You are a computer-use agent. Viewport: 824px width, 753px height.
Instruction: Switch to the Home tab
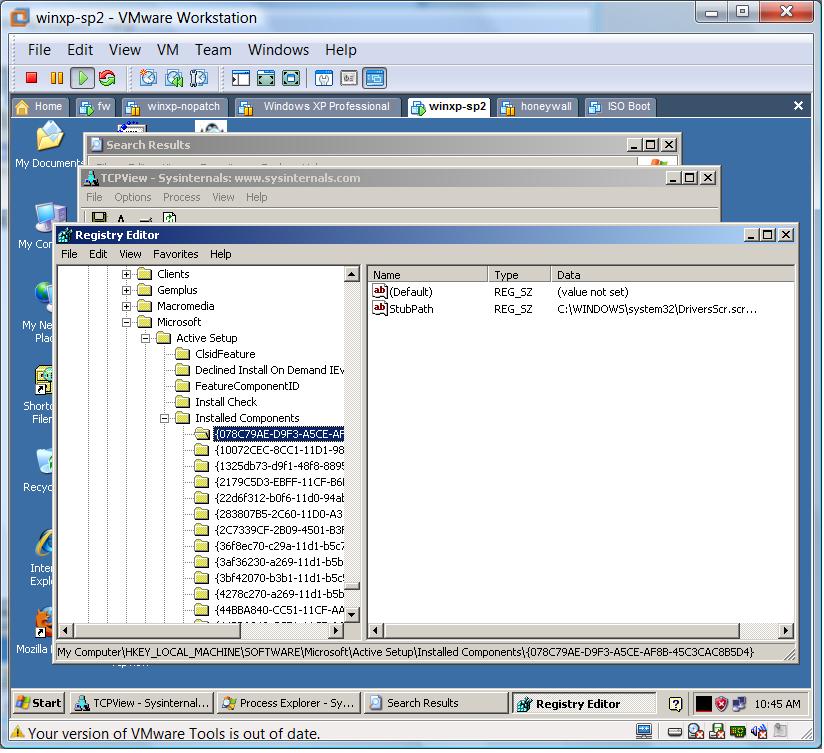tap(40, 107)
